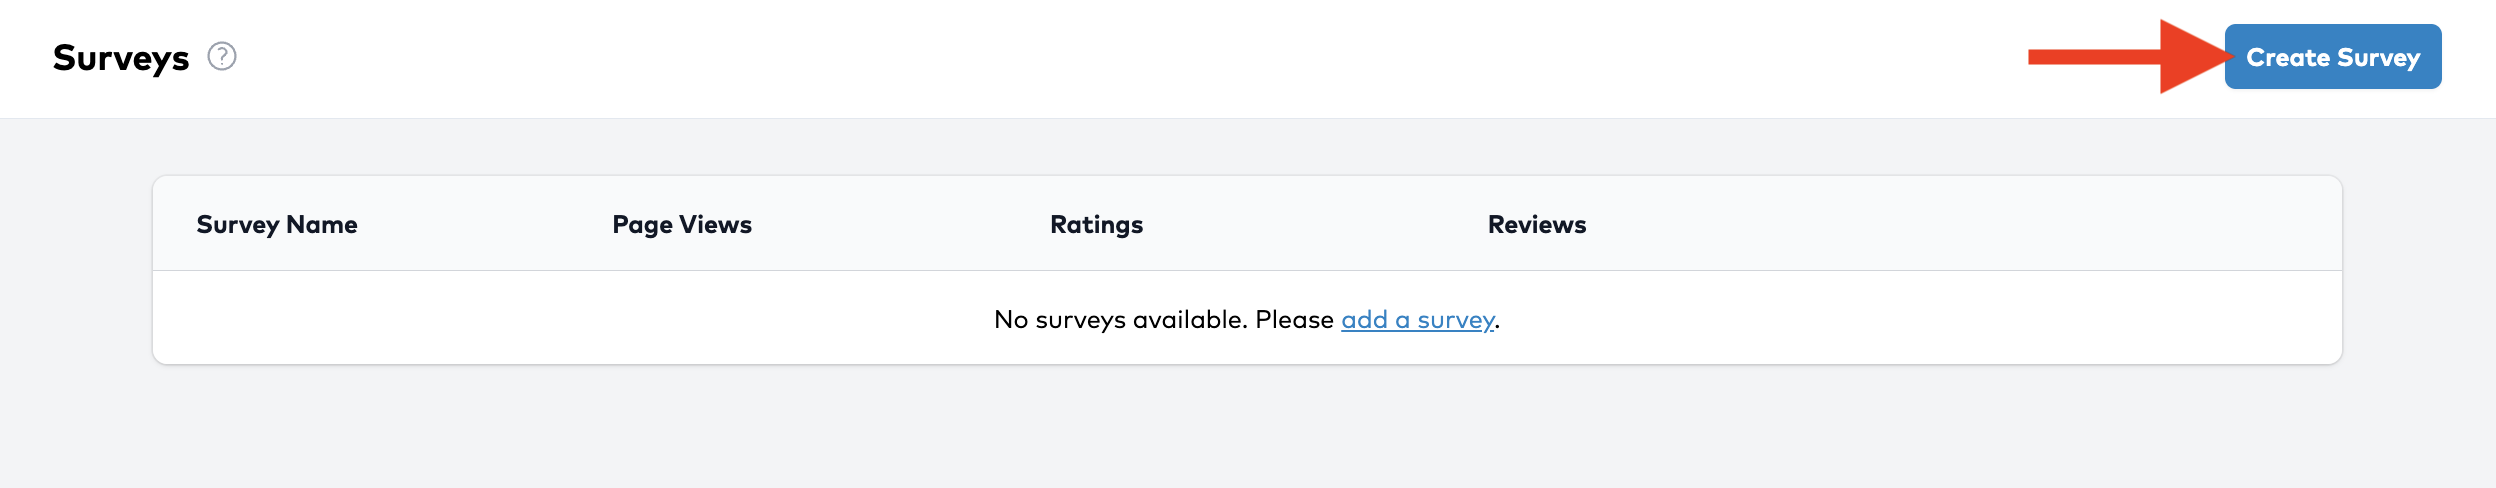
Task: Click the help question mark icon beside Surveys
Action: tap(222, 57)
